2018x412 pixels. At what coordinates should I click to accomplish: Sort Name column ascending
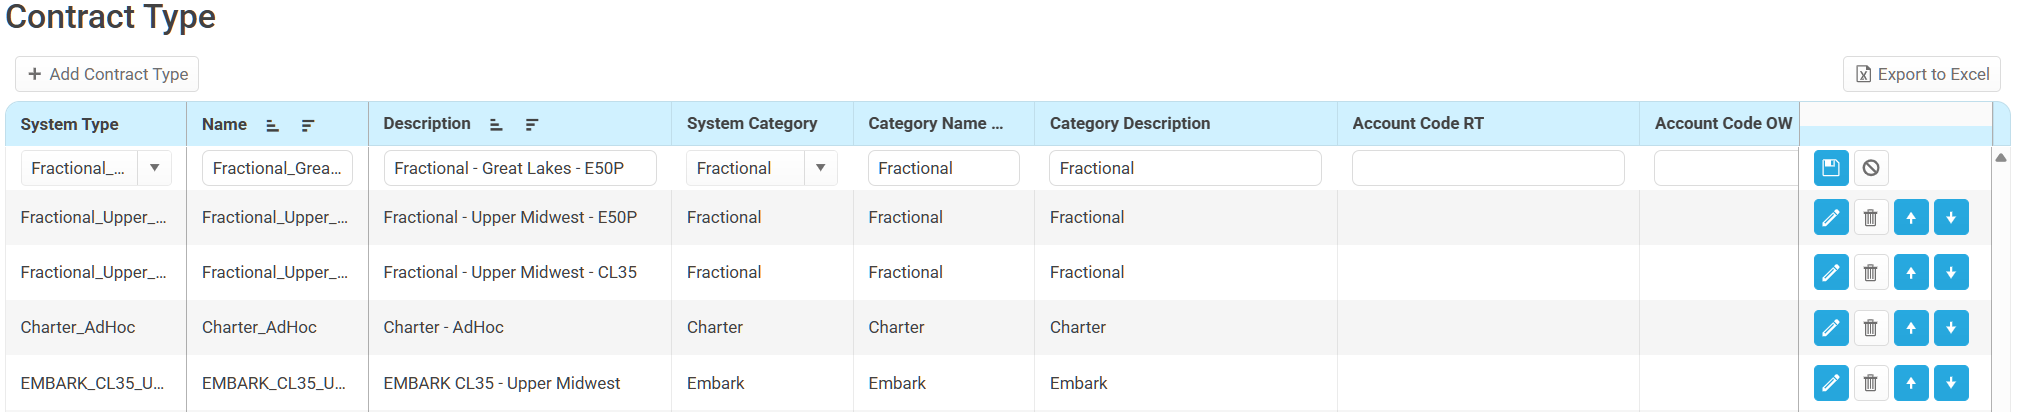pyautogui.click(x=272, y=125)
